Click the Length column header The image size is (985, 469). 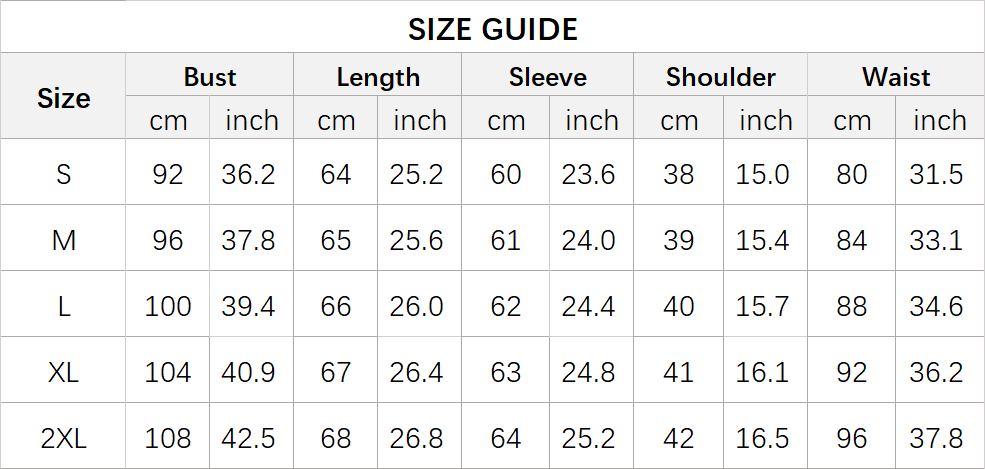point(378,77)
